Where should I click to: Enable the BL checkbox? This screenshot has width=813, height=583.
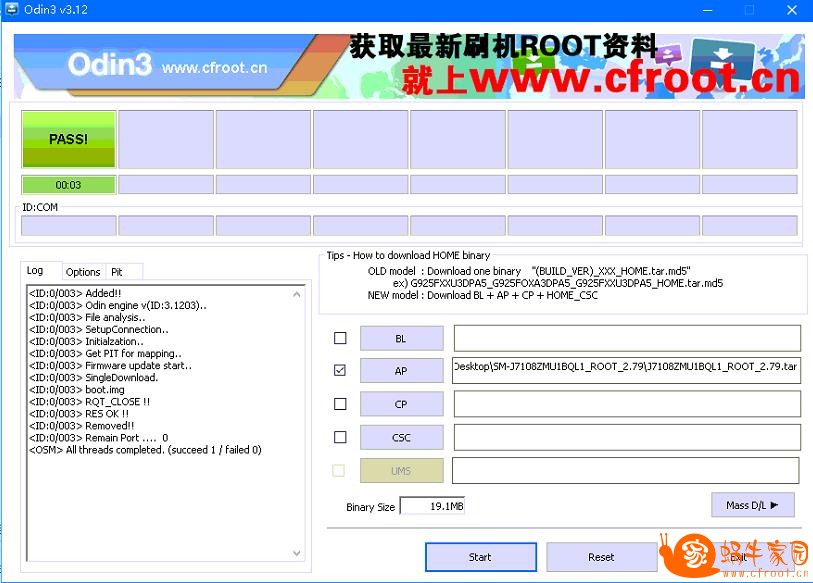(340, 338)
